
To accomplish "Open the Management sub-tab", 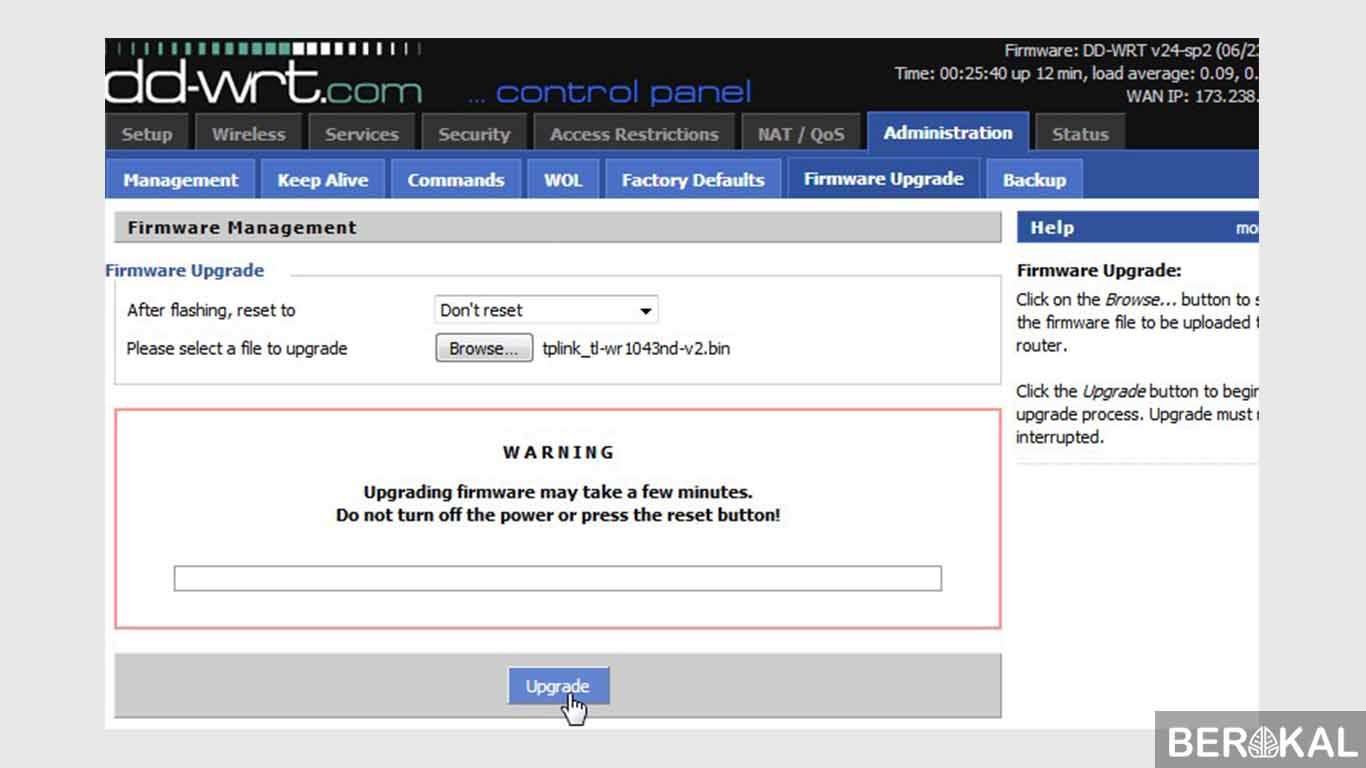I will (181, 180).
